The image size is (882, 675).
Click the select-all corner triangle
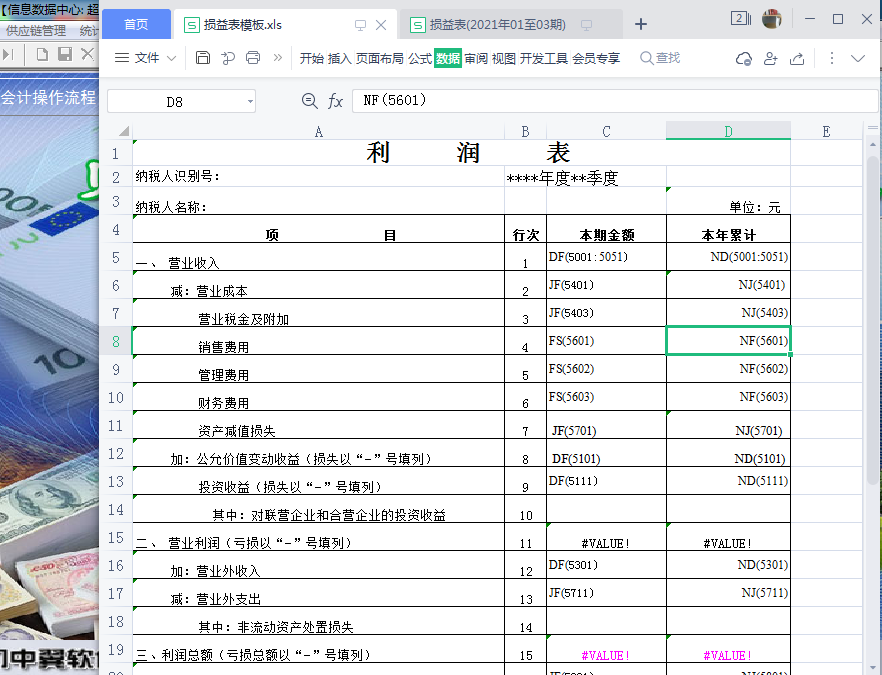[x=123, y=132]
